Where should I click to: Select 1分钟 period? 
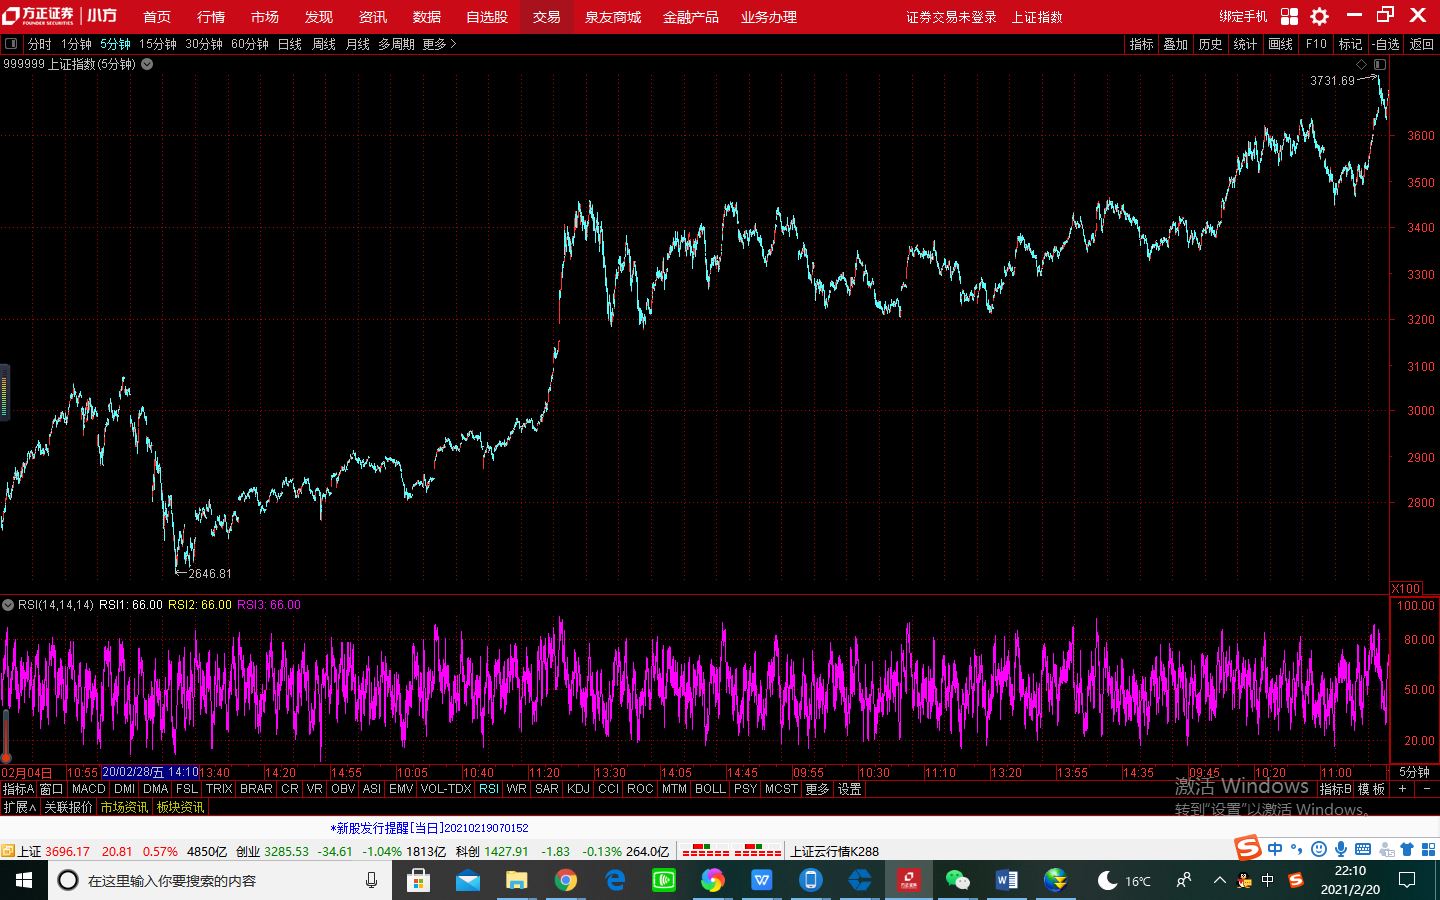tap(76, 44)
